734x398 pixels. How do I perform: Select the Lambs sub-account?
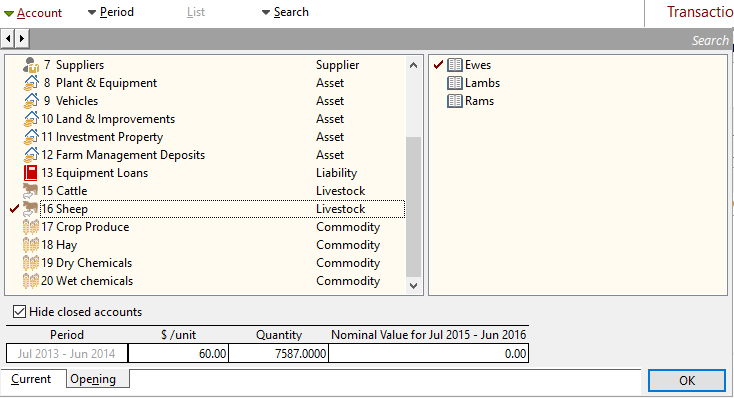tap(482, 83)
